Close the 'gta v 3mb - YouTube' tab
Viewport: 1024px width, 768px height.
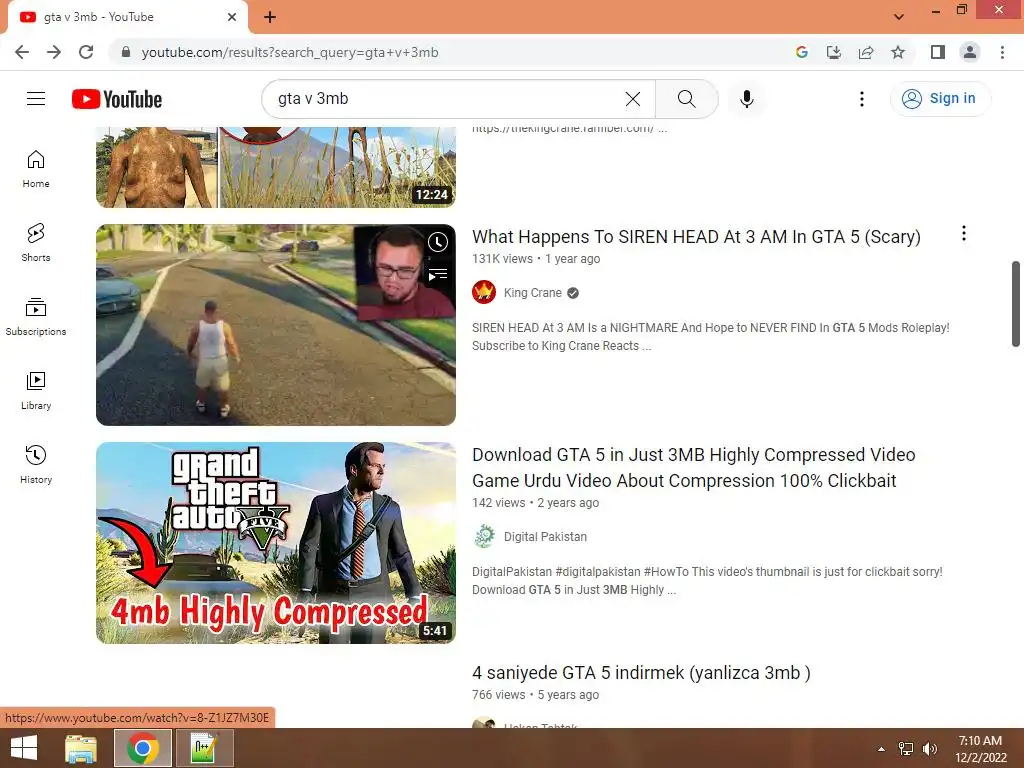tap(232, 17)
